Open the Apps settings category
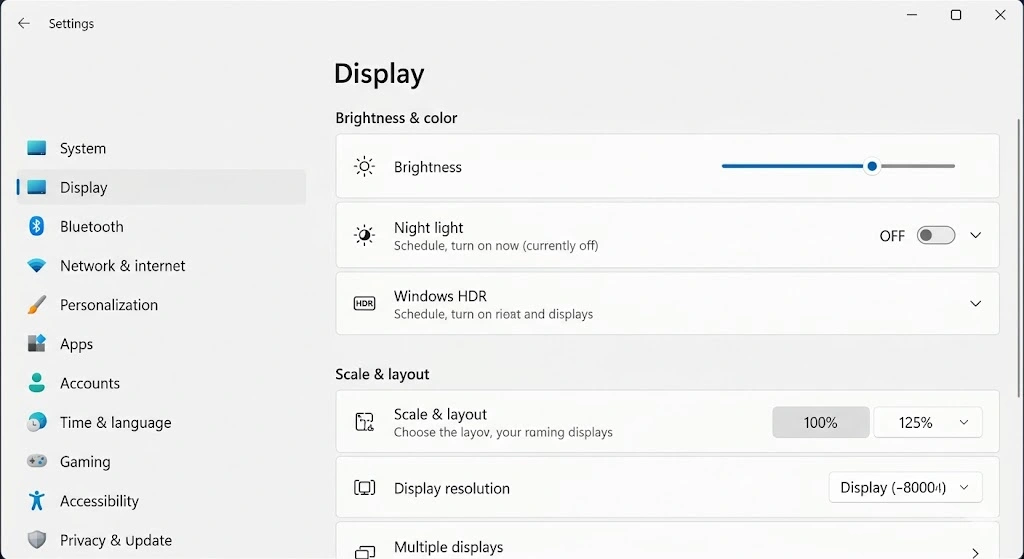Image resolution: width=1024 pixels, height=559 pixels. point(161,344)
